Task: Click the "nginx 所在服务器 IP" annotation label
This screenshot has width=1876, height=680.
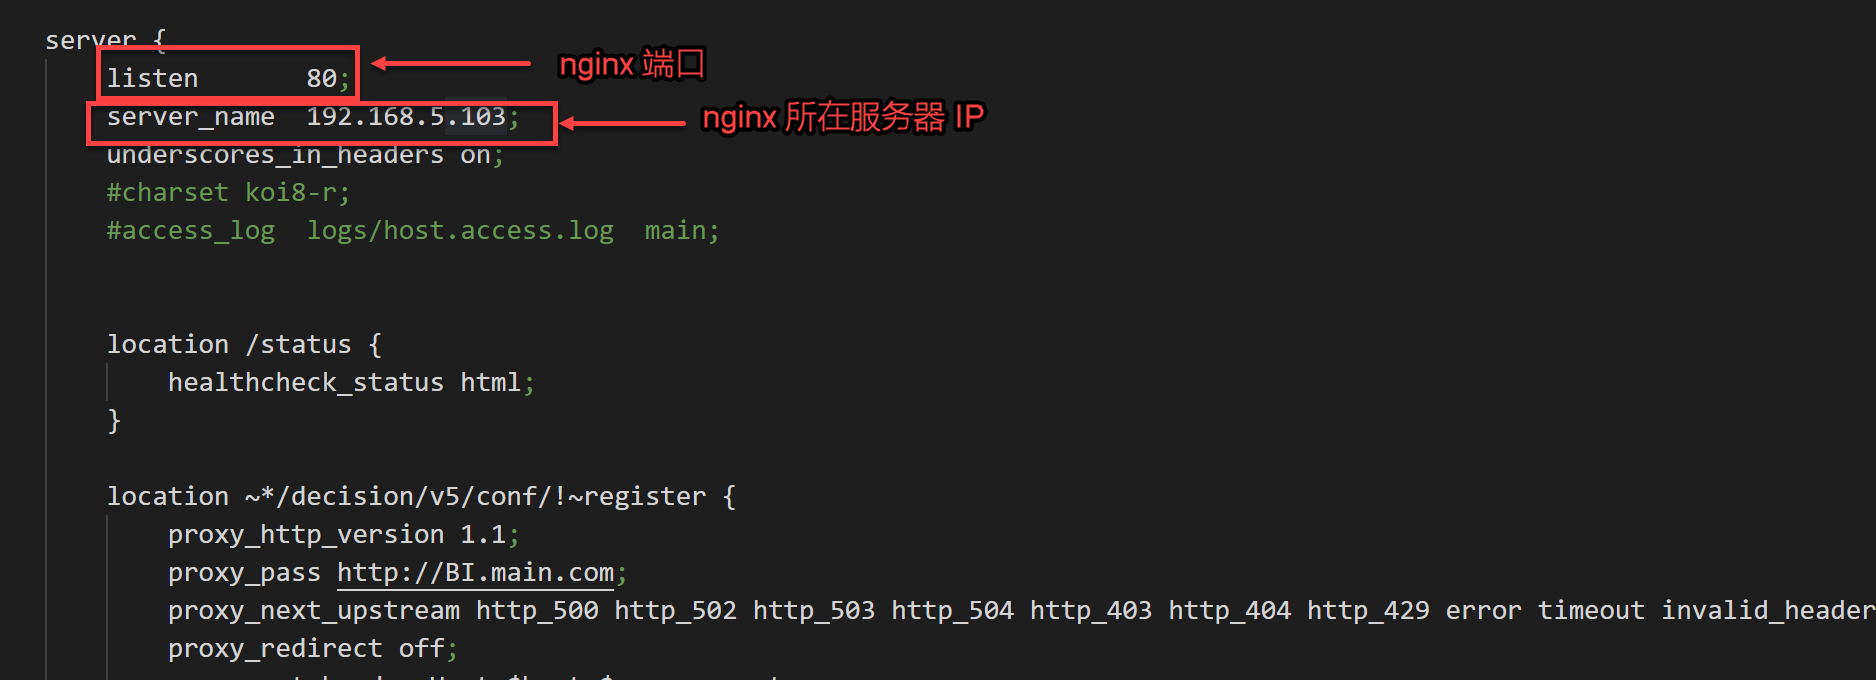Action: point(843,118)
